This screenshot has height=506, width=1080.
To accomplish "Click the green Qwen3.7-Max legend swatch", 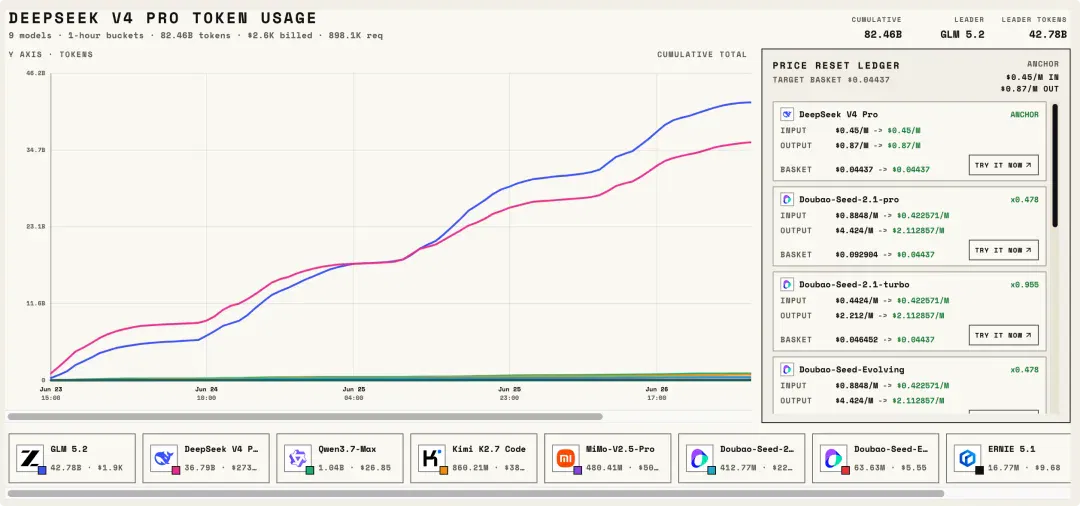I will coord(310,470).
